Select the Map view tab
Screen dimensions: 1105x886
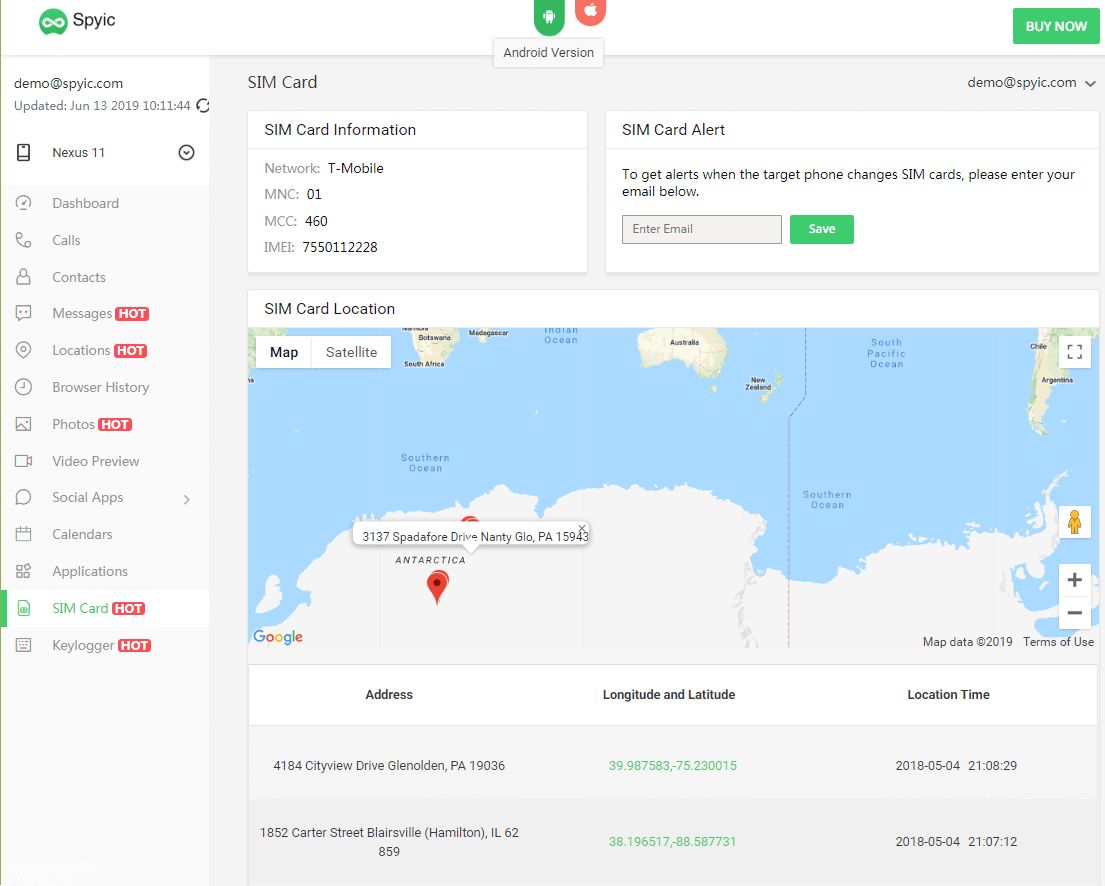[x=283, y=352]
